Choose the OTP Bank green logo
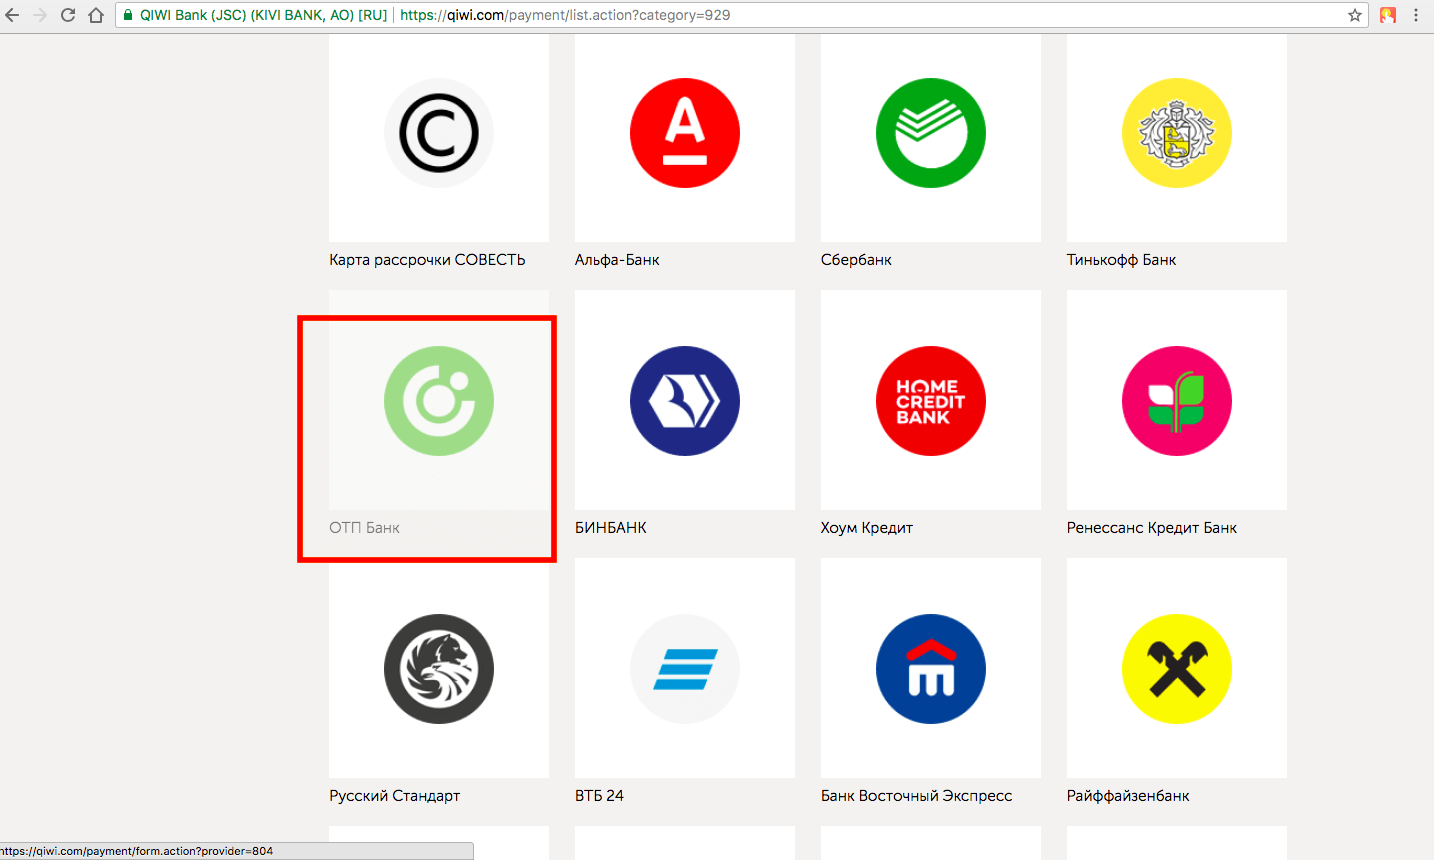The image size is (1434, 860). tap(439, 401)
